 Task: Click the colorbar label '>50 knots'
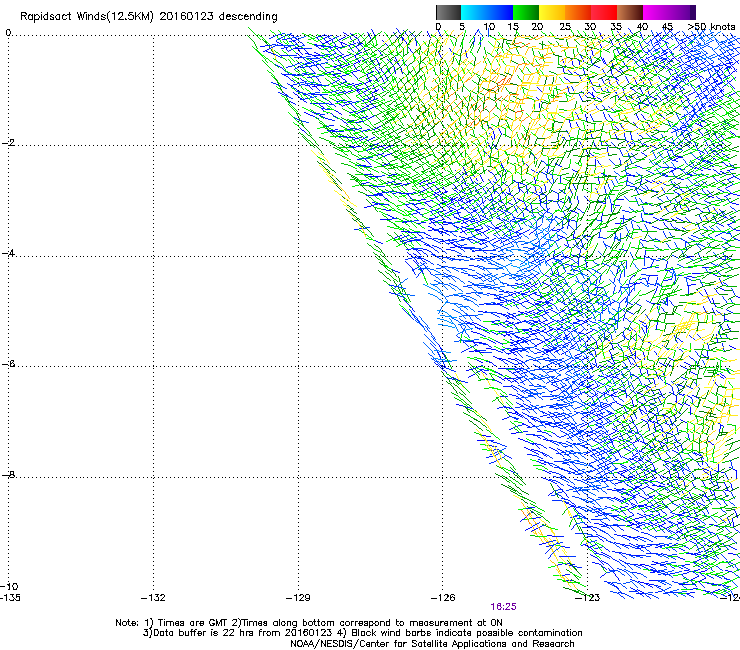tap(711, 27)
